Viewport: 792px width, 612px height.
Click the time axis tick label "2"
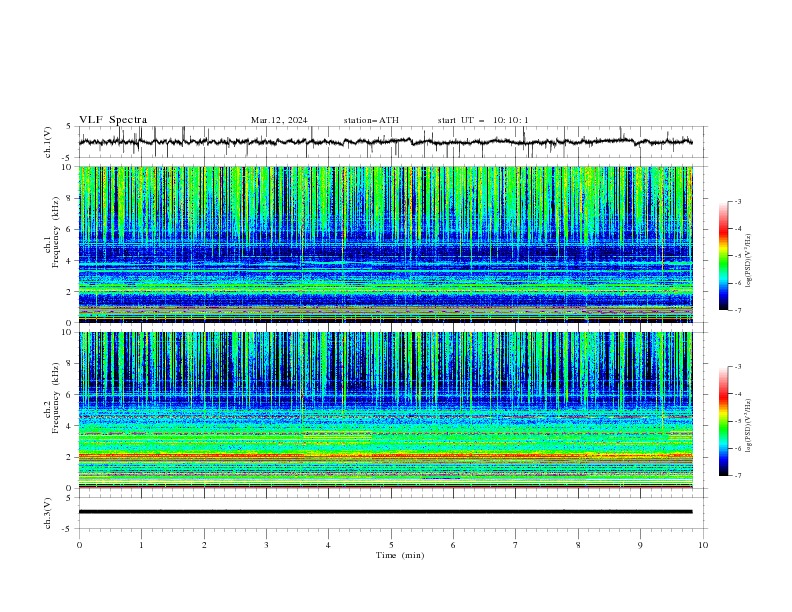pyautogui.click(x=204, y=545)
